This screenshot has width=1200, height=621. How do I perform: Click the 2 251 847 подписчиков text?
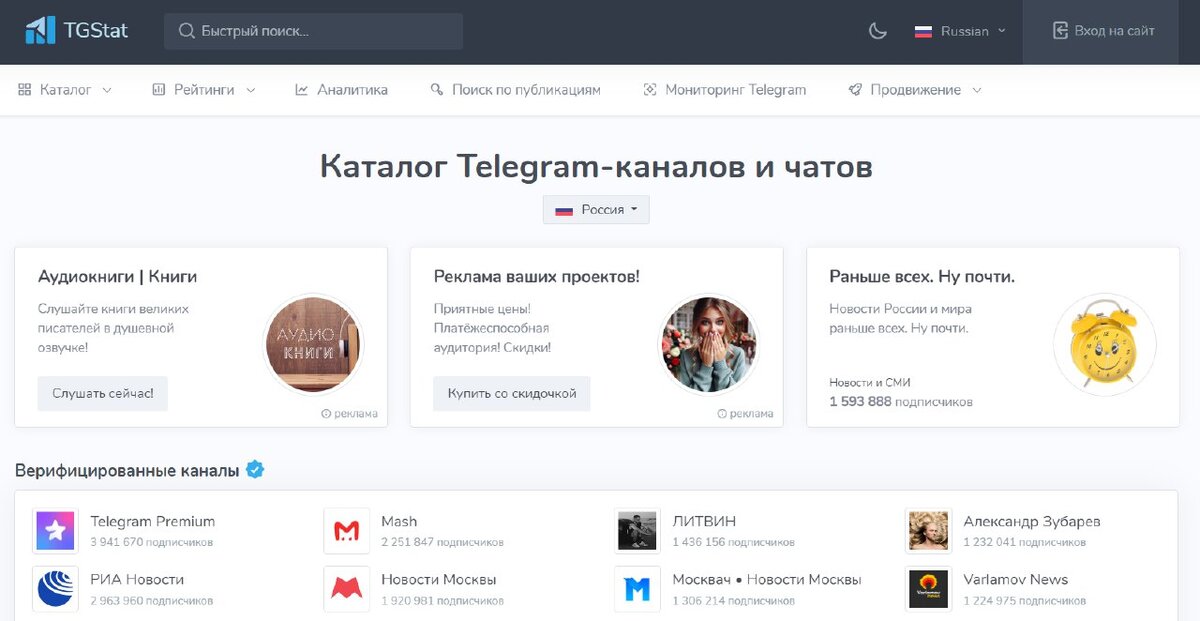coord(442,542)
